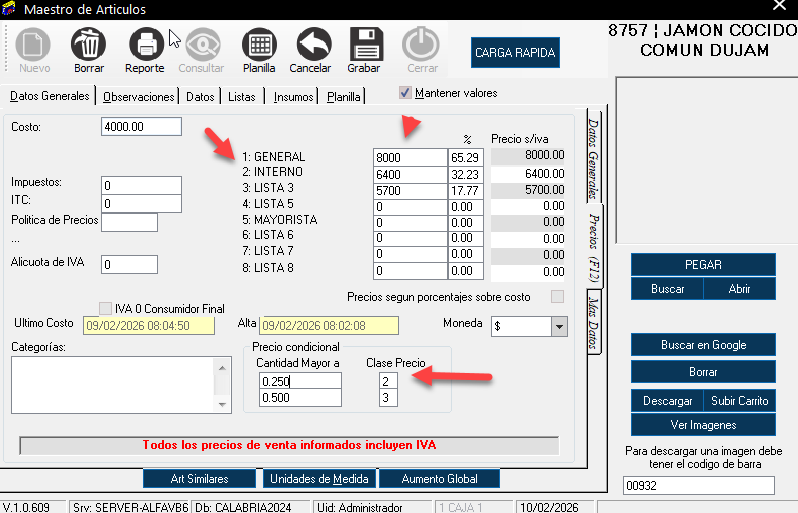Click the Aumento Global button
This screenshot has width=798, height=513.
pyautogui.click(x=438, y=479)
